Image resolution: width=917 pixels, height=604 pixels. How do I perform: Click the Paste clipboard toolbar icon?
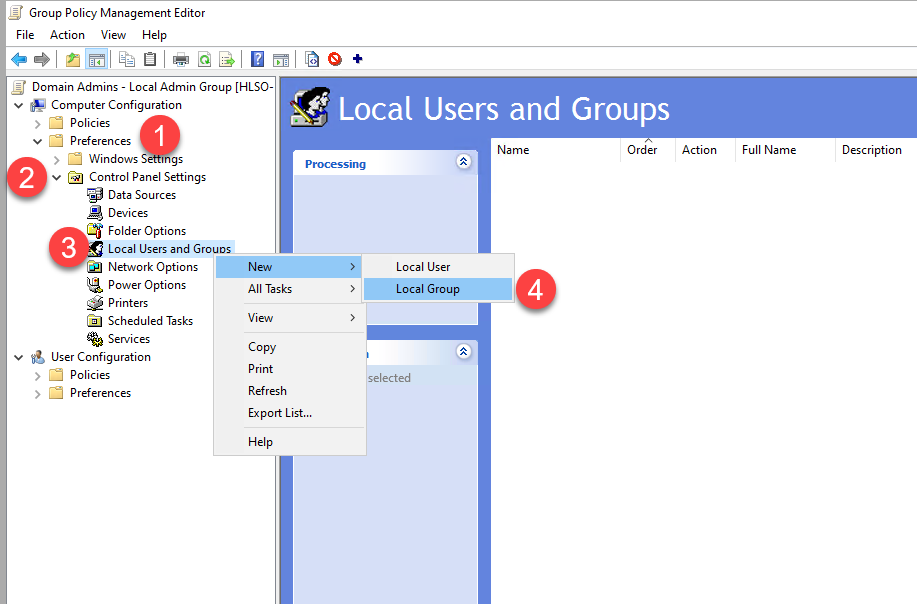[x=150, y=59]
